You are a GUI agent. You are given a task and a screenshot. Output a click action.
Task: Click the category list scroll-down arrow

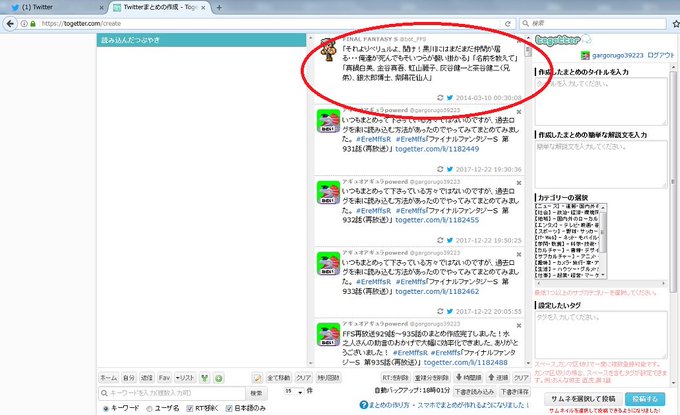(603, 275)
